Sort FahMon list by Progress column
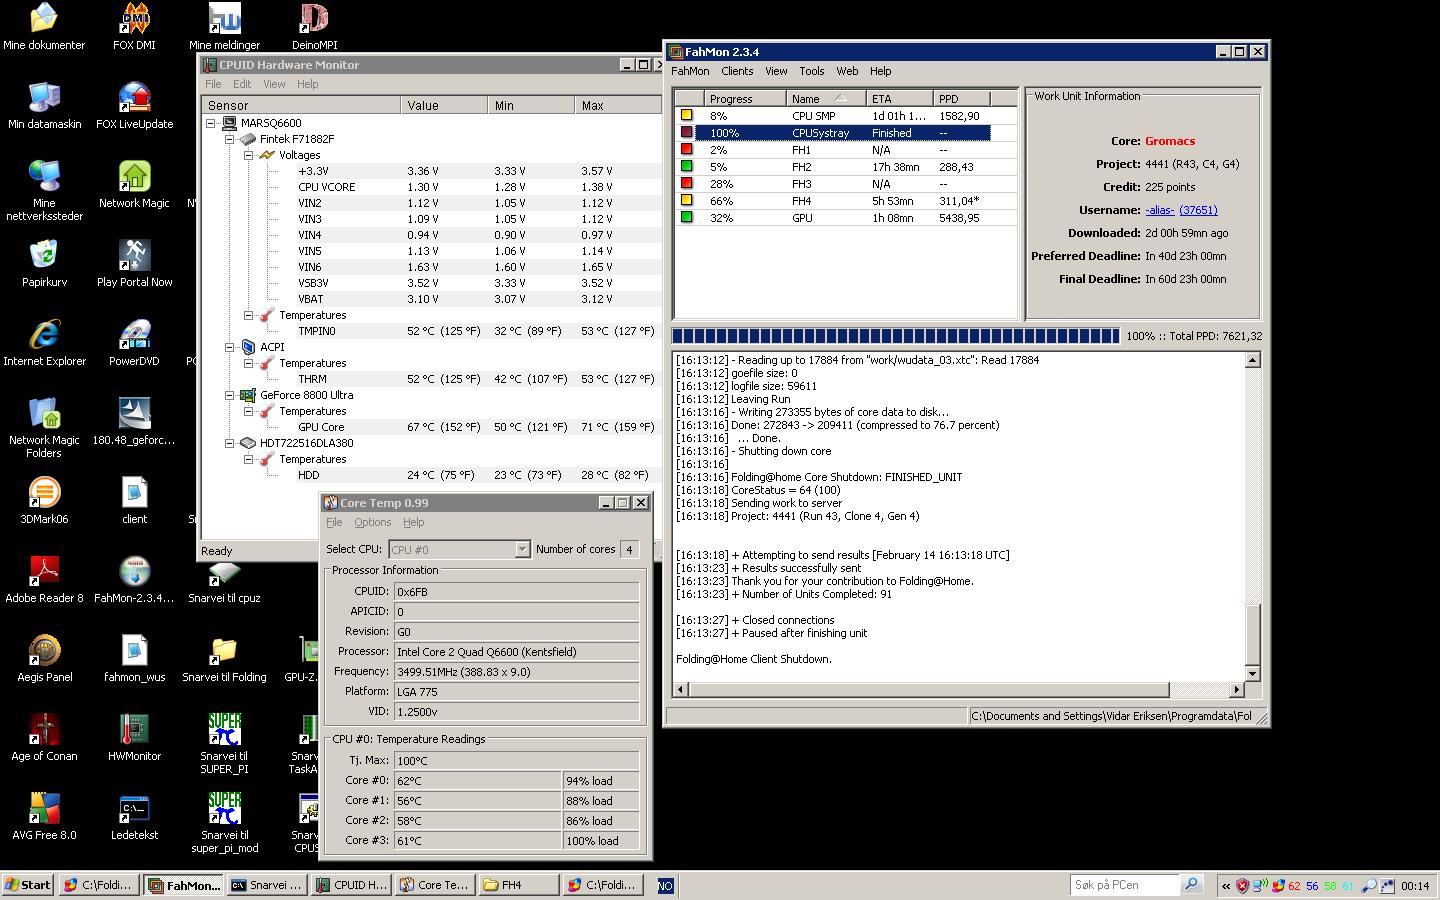1440x900 pixels. click(744, 98)
